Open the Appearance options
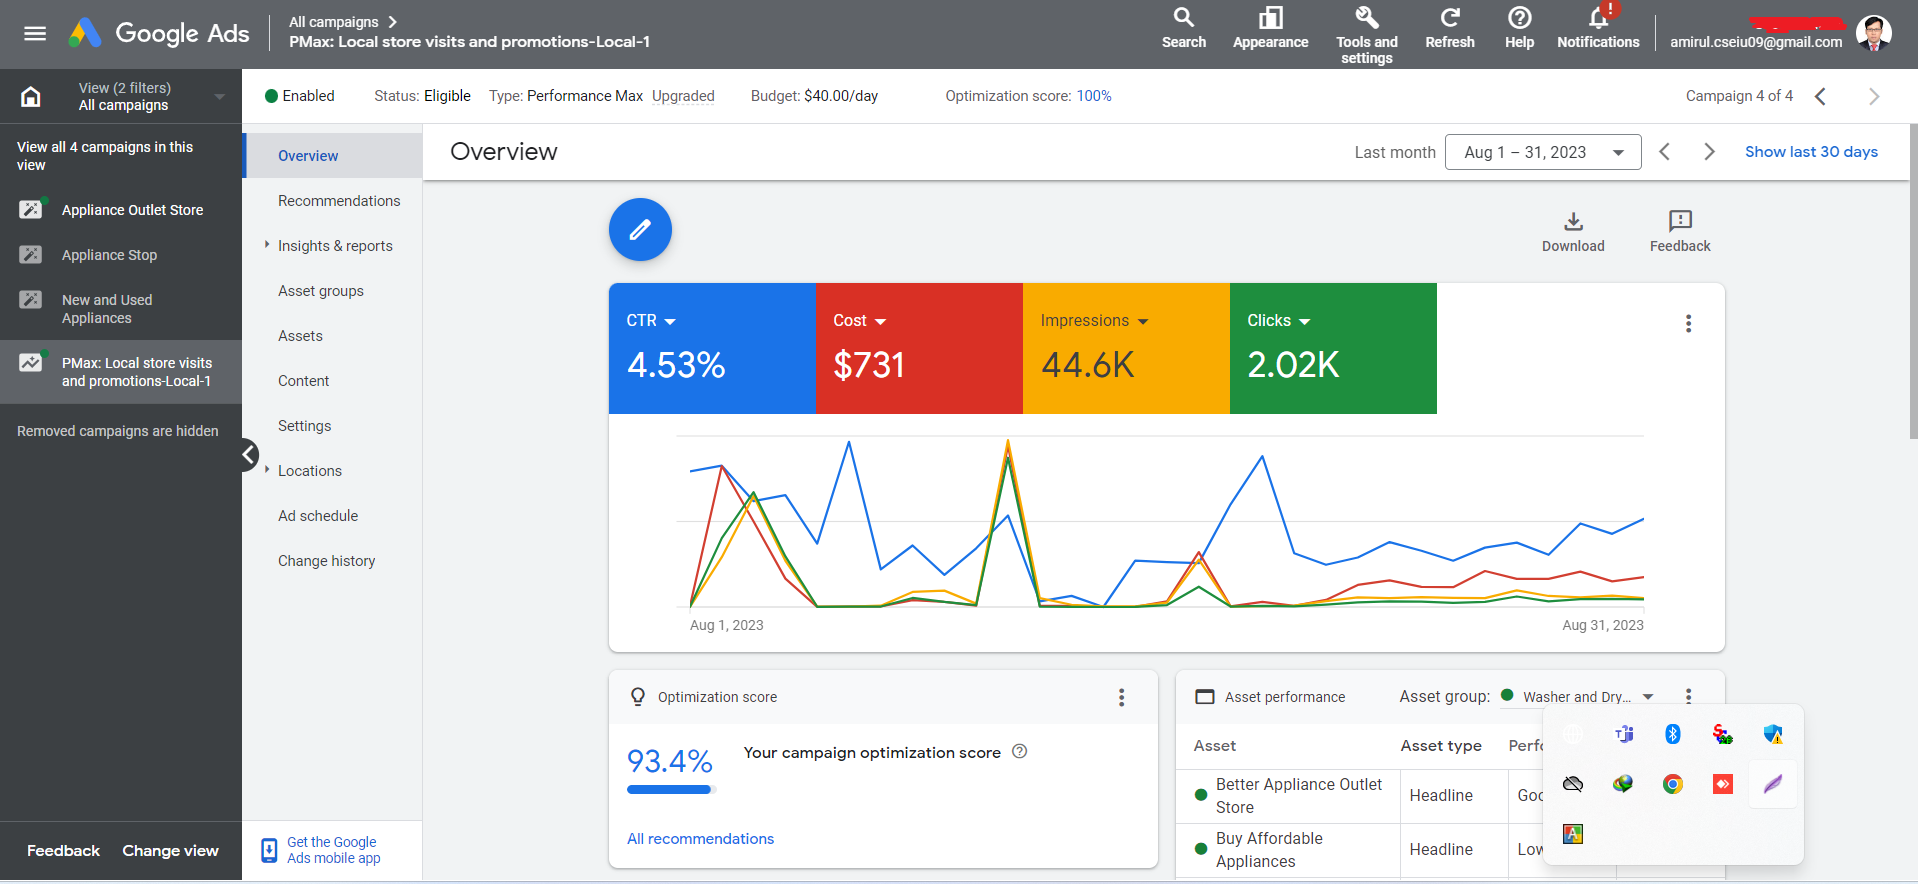This screenshot has width=1918, height=884. pos(1270,28)
